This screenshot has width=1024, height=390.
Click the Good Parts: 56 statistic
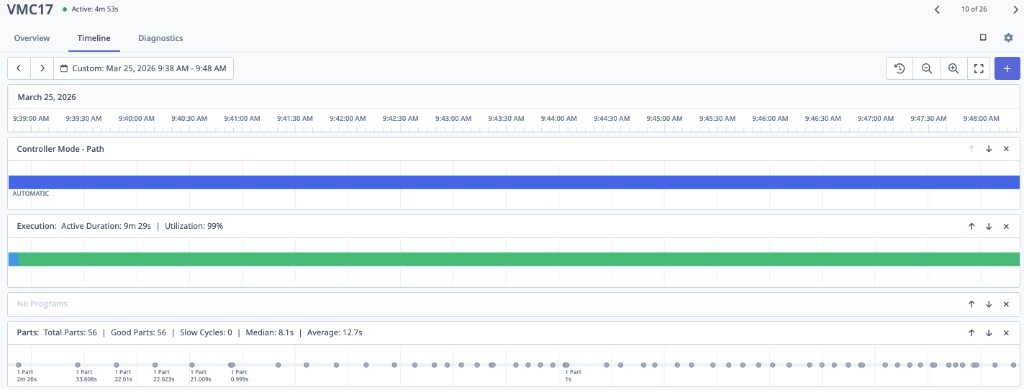pos(139,333)
